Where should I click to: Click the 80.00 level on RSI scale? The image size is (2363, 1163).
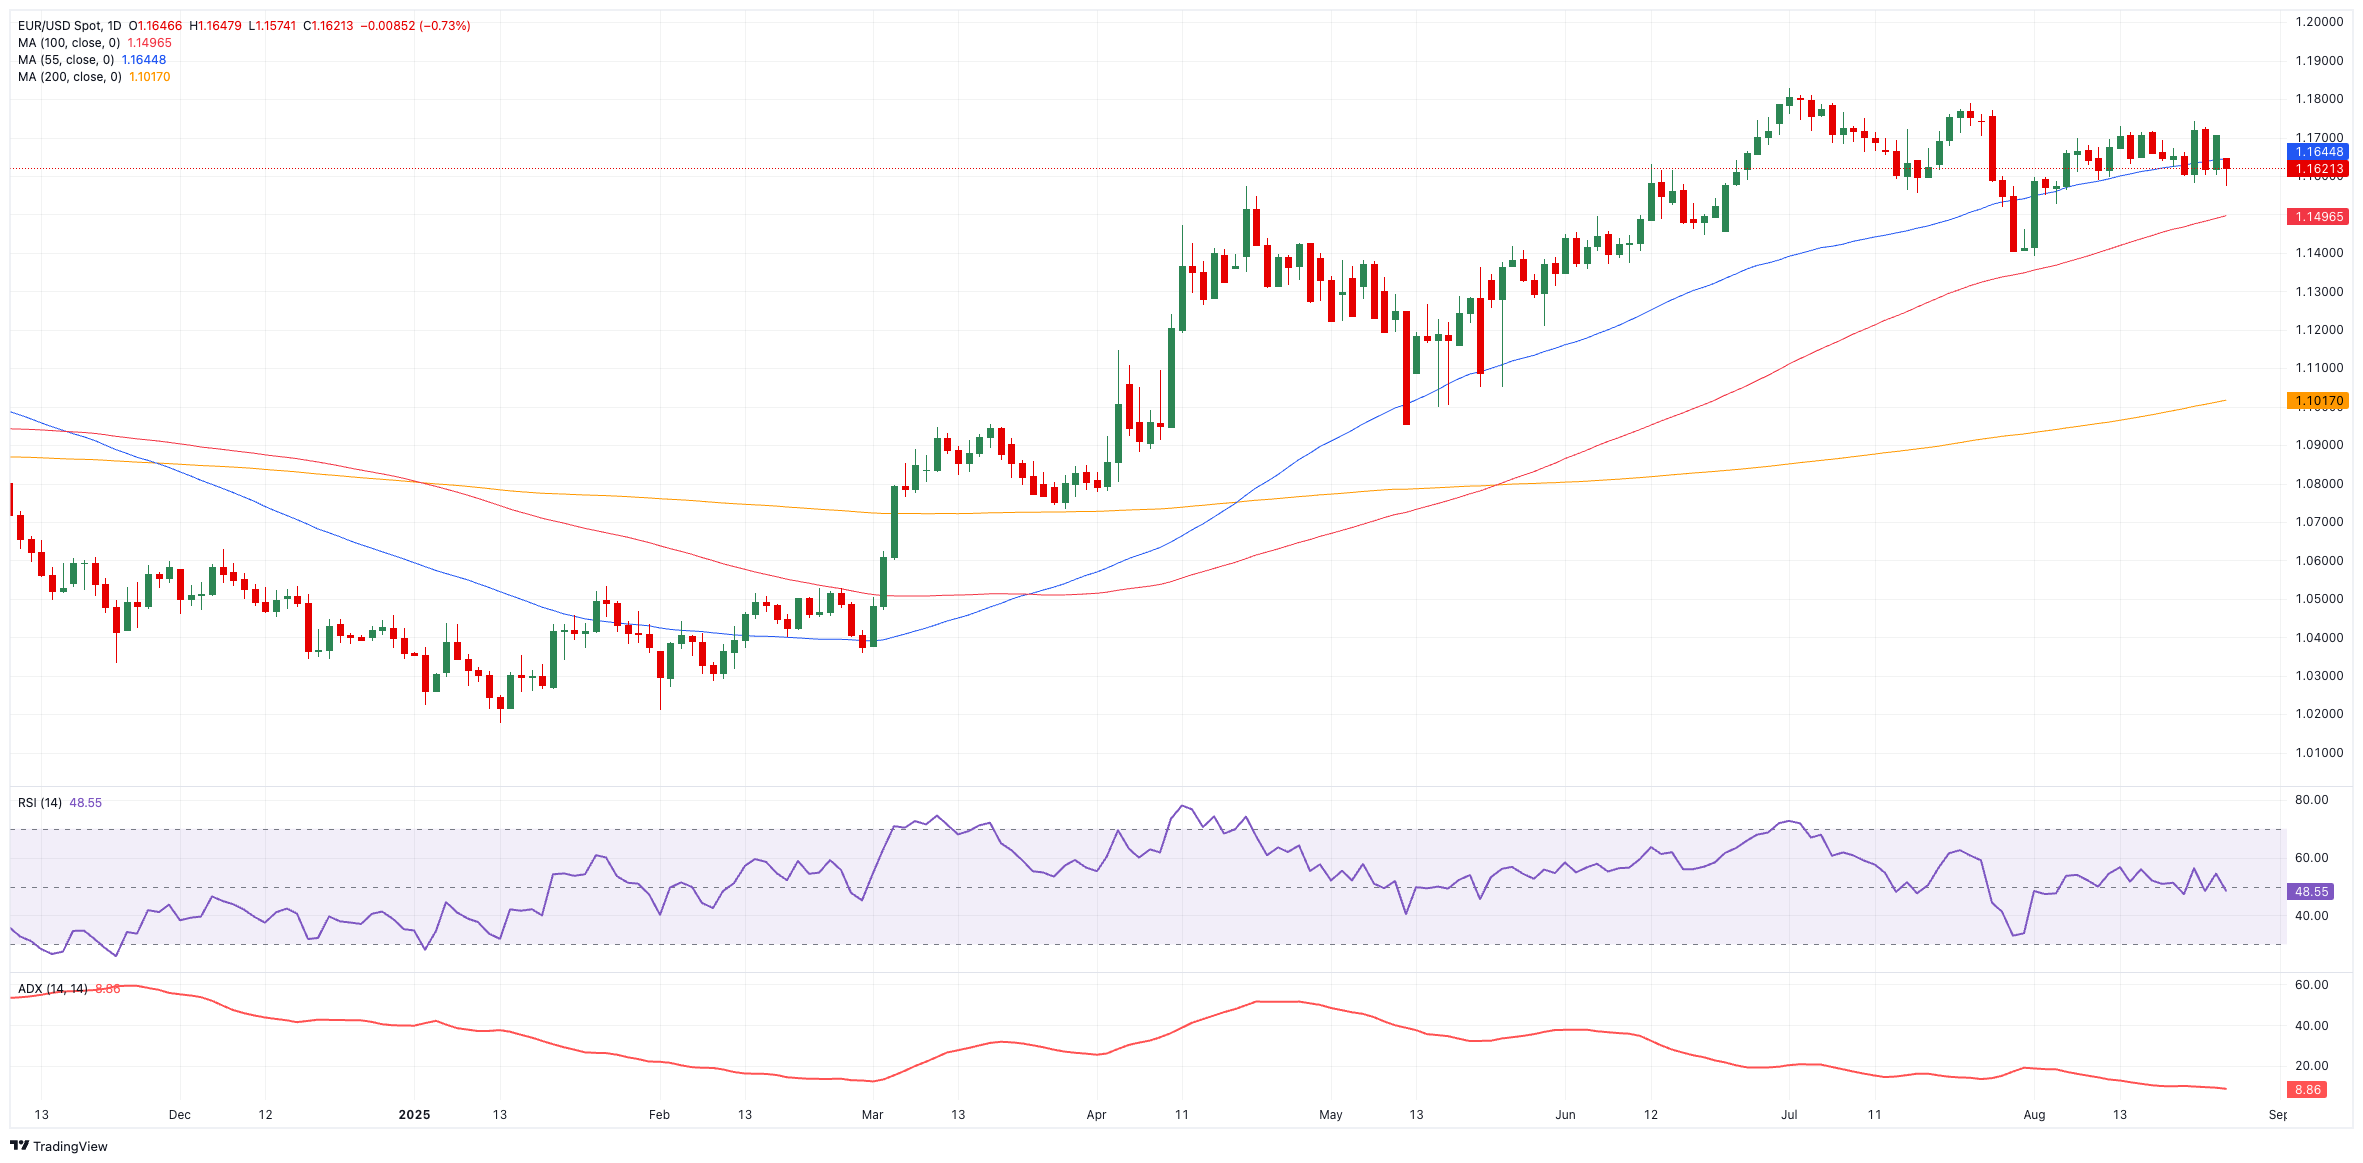2311,800
